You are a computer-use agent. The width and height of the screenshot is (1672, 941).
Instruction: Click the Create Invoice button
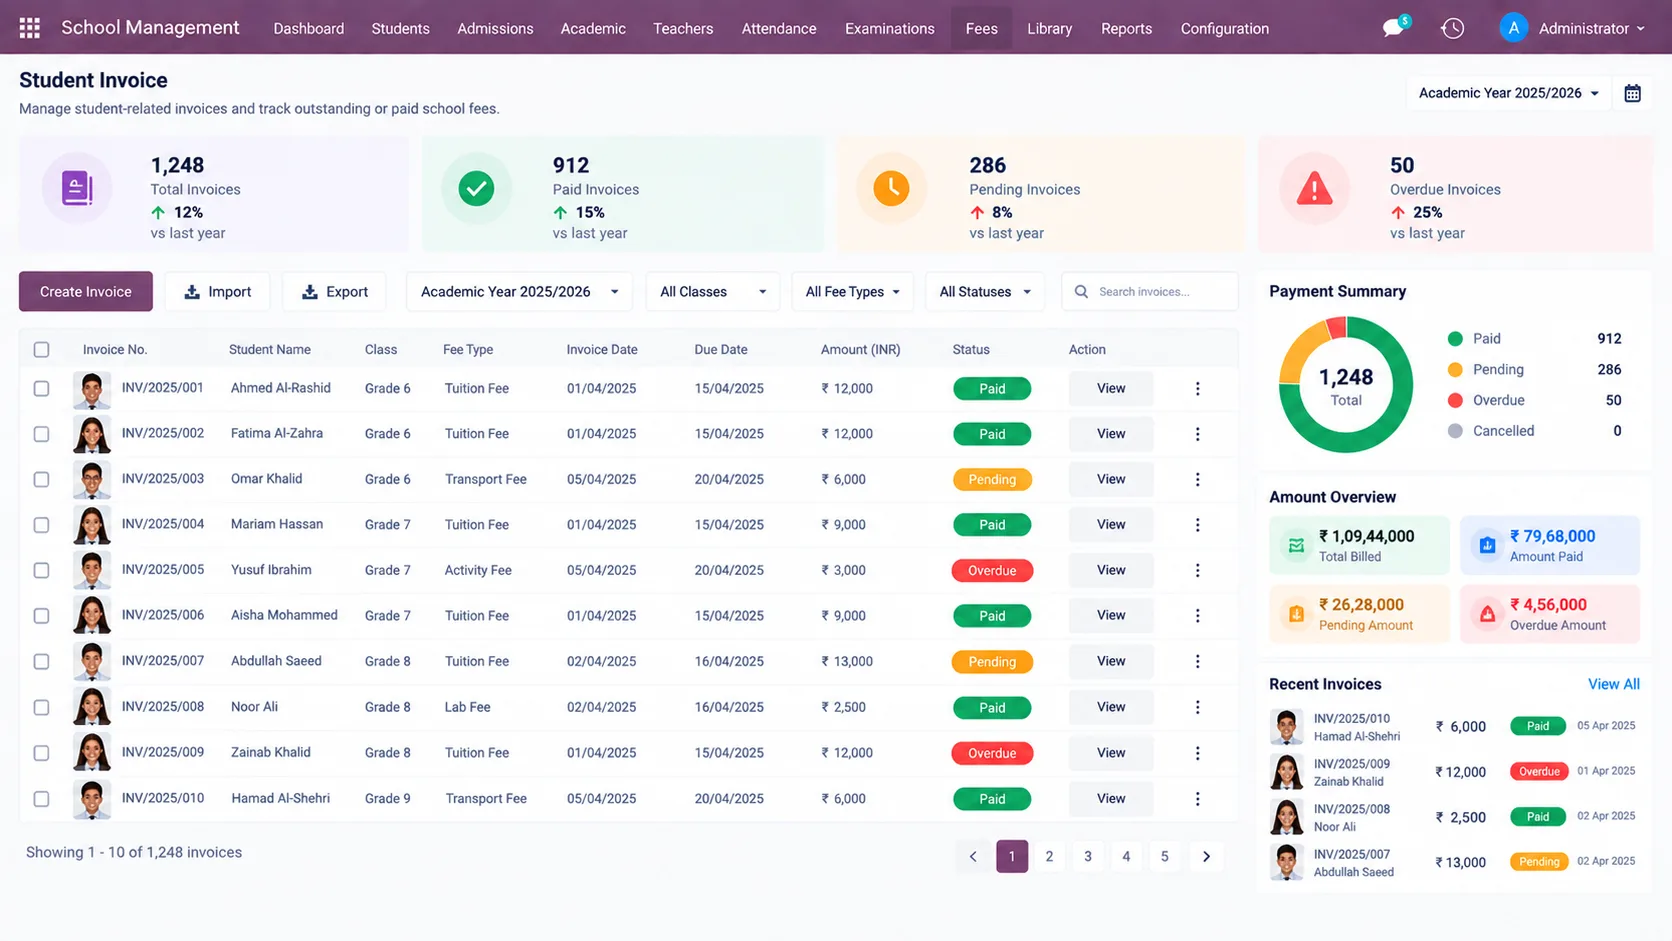pyautogui.click(x=86, y=292)
